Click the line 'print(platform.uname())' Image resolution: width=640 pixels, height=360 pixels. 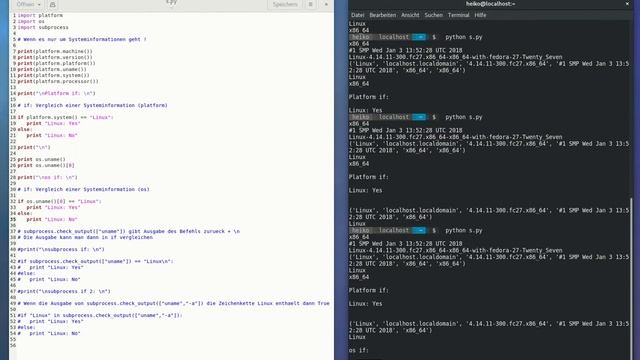click(52, 69)
